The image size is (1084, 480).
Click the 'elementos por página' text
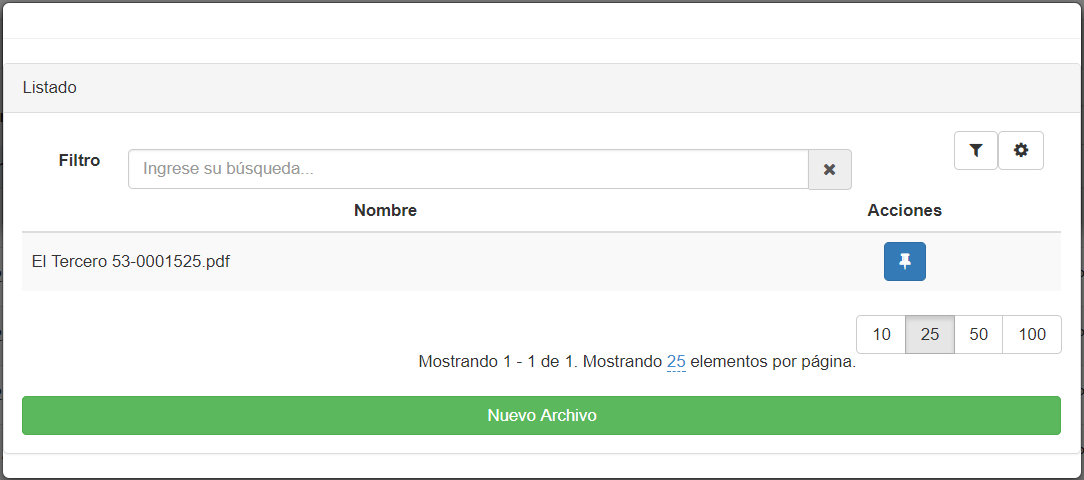coord(773,362)
